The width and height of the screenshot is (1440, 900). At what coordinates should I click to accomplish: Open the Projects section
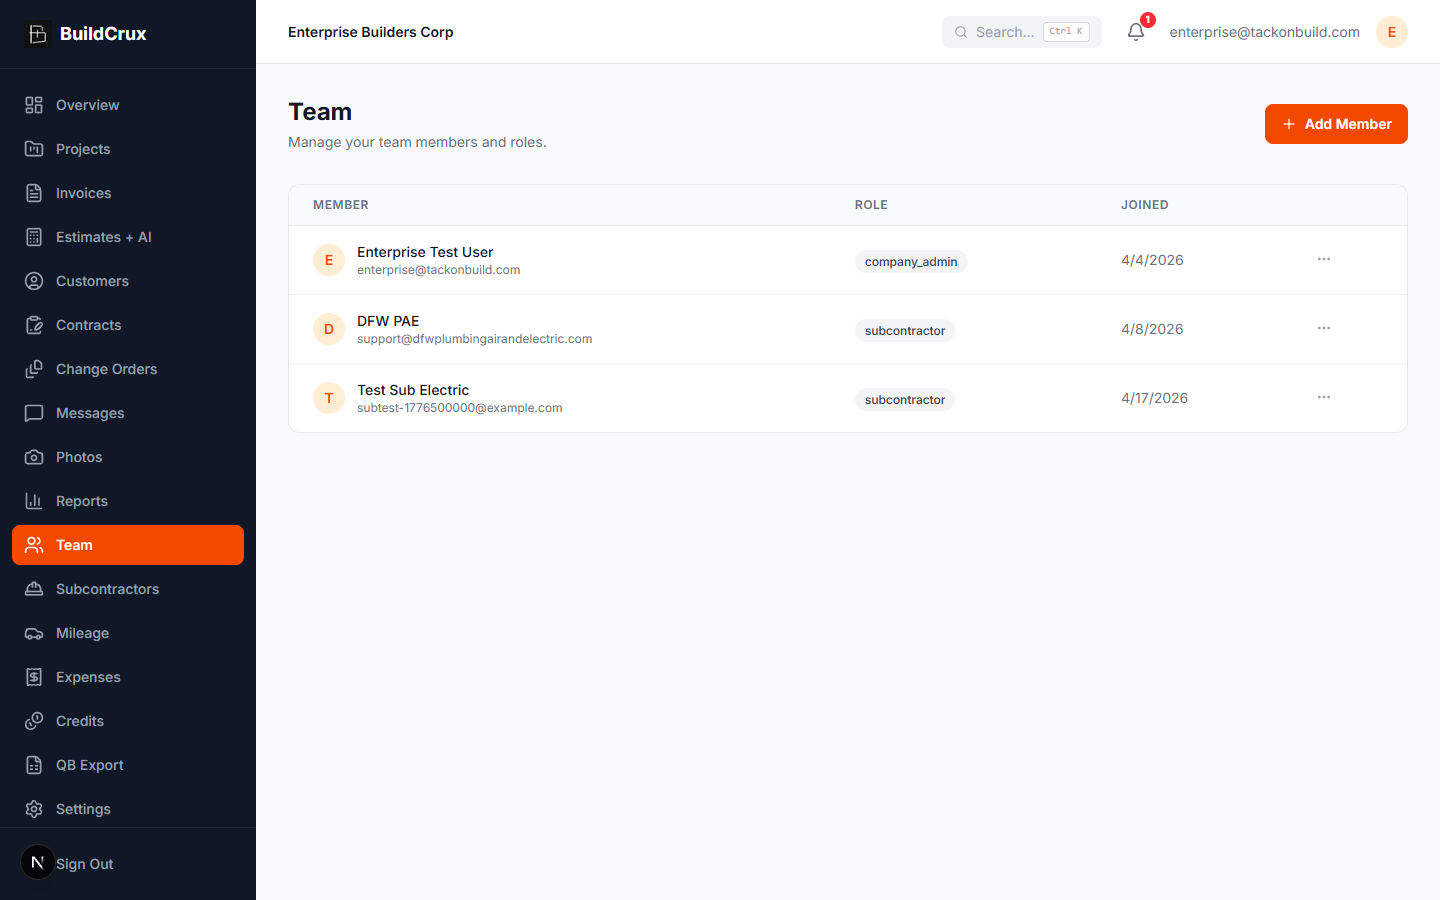point(128,149)
